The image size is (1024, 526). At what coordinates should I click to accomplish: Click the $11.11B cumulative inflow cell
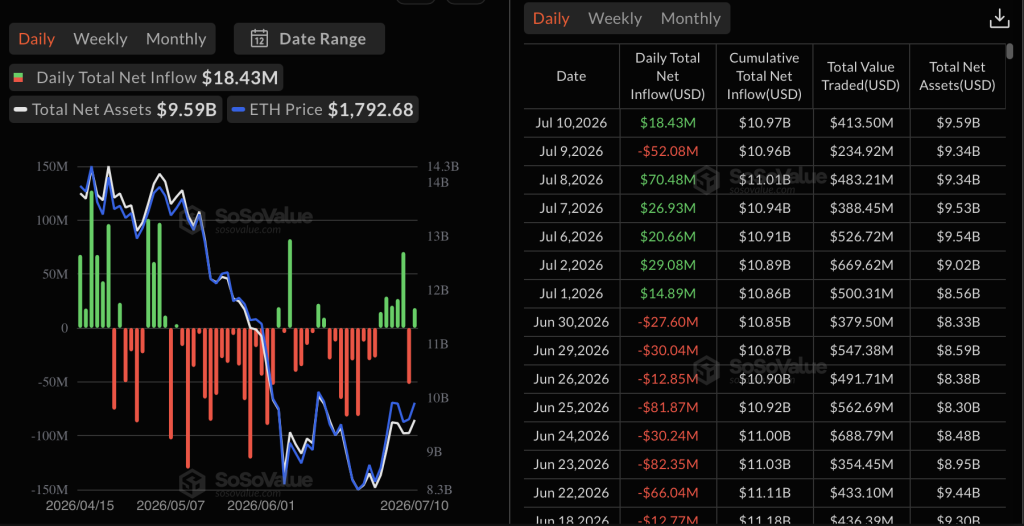coord(765,493)
